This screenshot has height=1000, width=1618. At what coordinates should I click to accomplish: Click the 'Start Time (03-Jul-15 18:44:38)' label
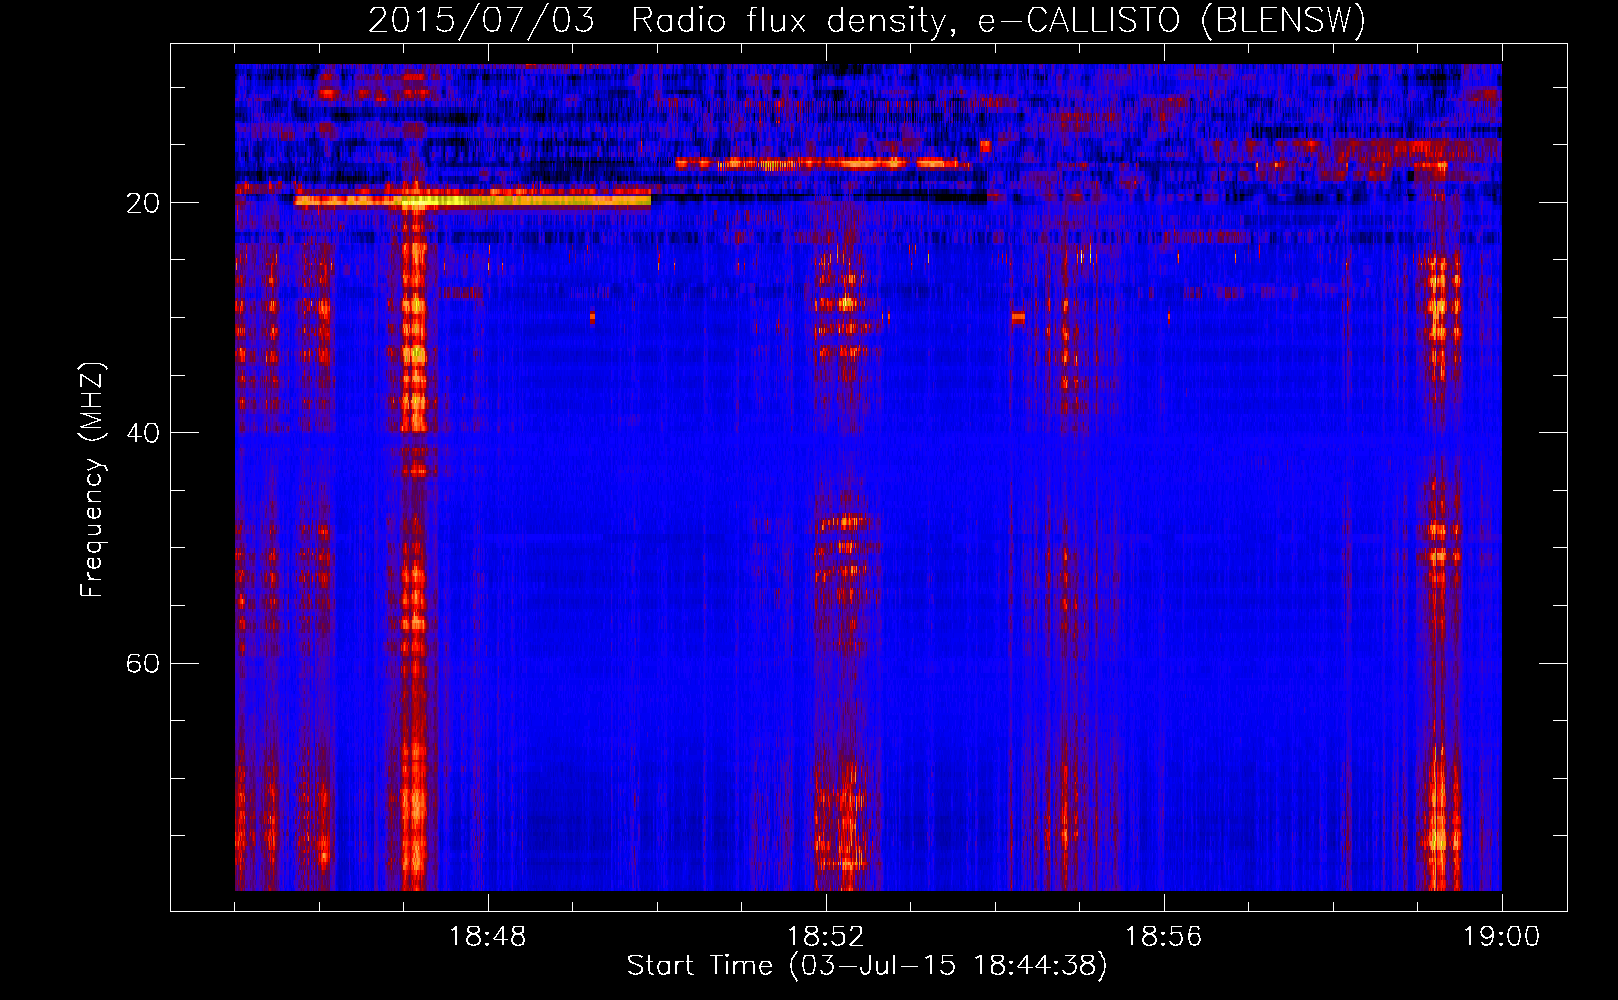click(x=867, y=966)
